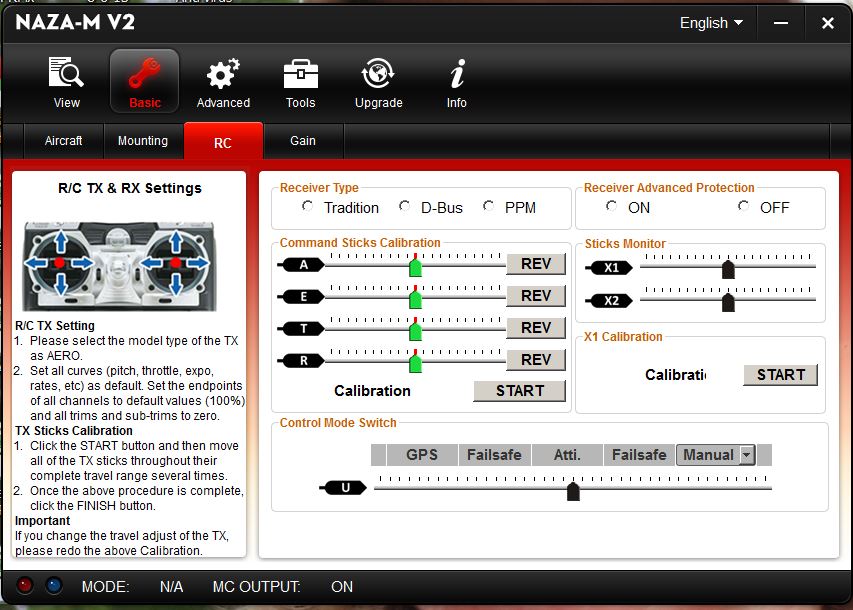Click the E channel green slider handle
The height and width of the screenshot is (610, 853).
tap(415, 299)
